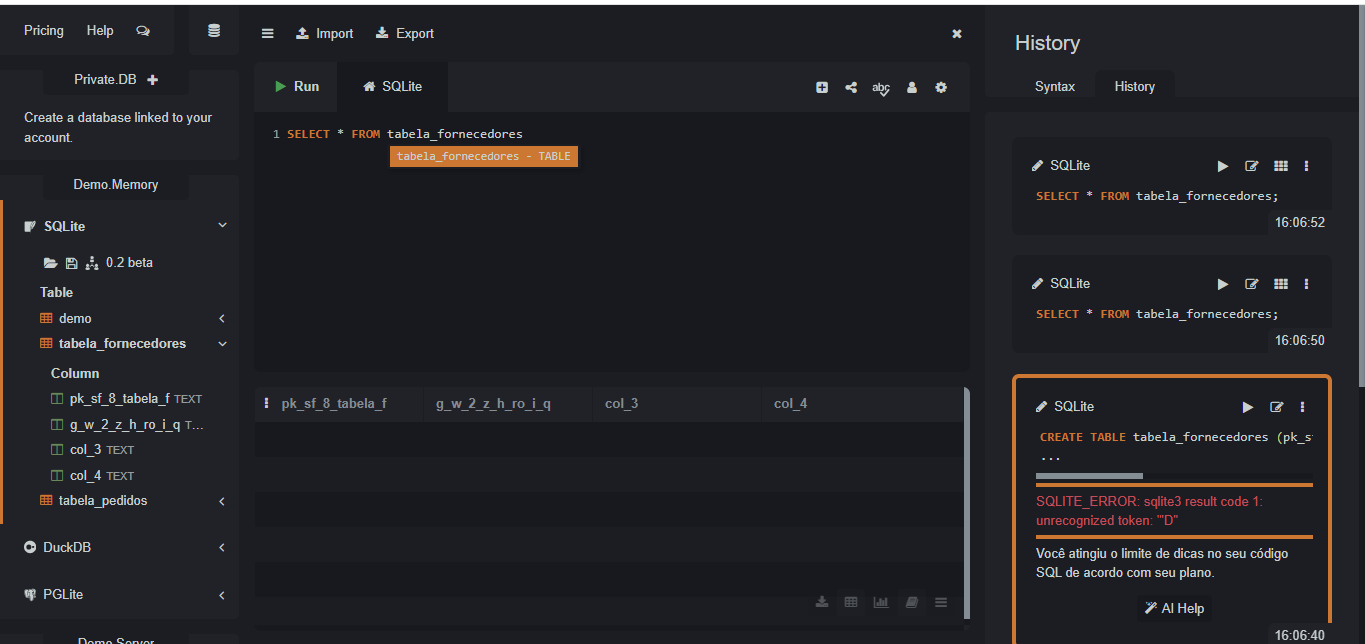Click the col_3 results column header
Viewport: 1365px width, 644px height.
676,404
